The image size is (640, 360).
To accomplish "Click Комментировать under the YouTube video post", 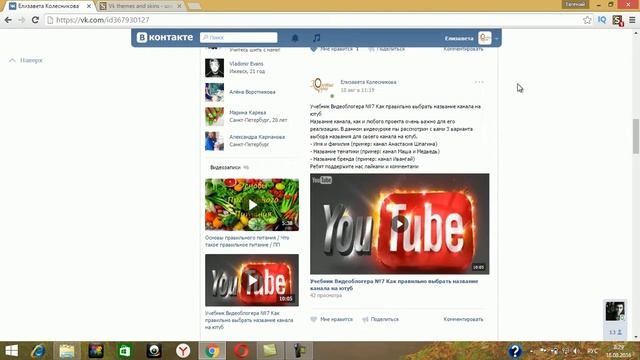I will click(x=463, y=319).
